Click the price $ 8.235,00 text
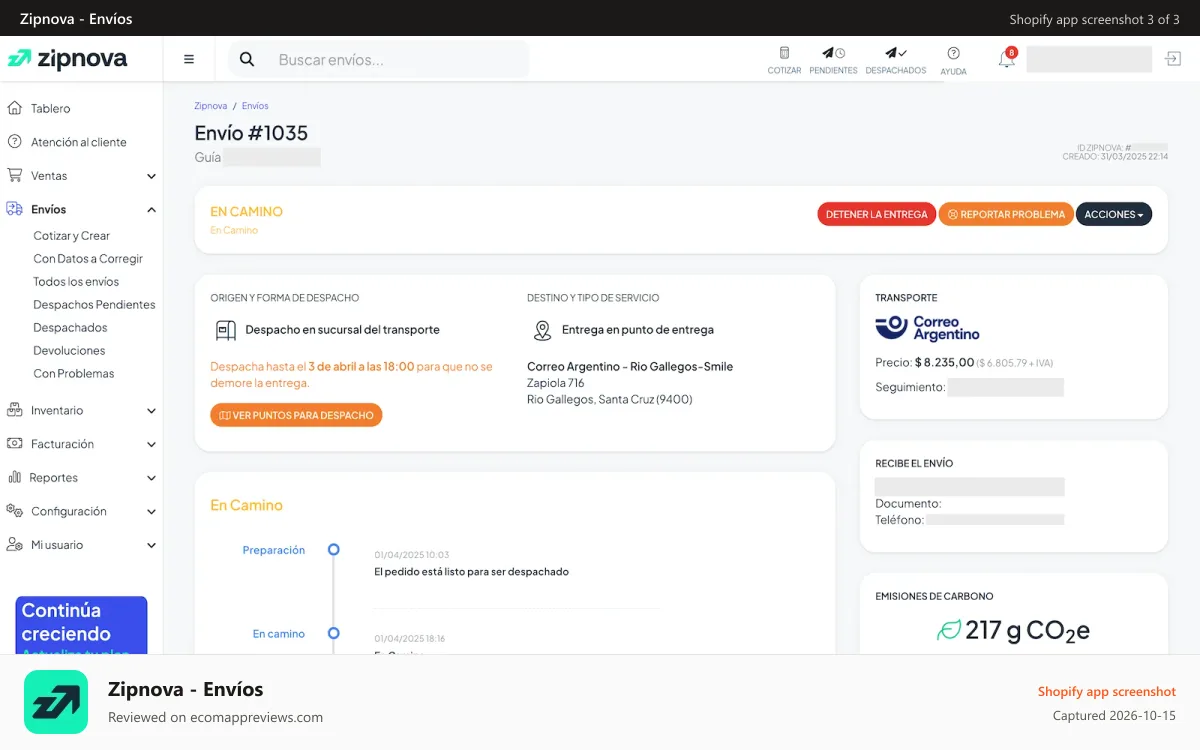Screen dimensions: 1200x750 (x=944, y=363)
